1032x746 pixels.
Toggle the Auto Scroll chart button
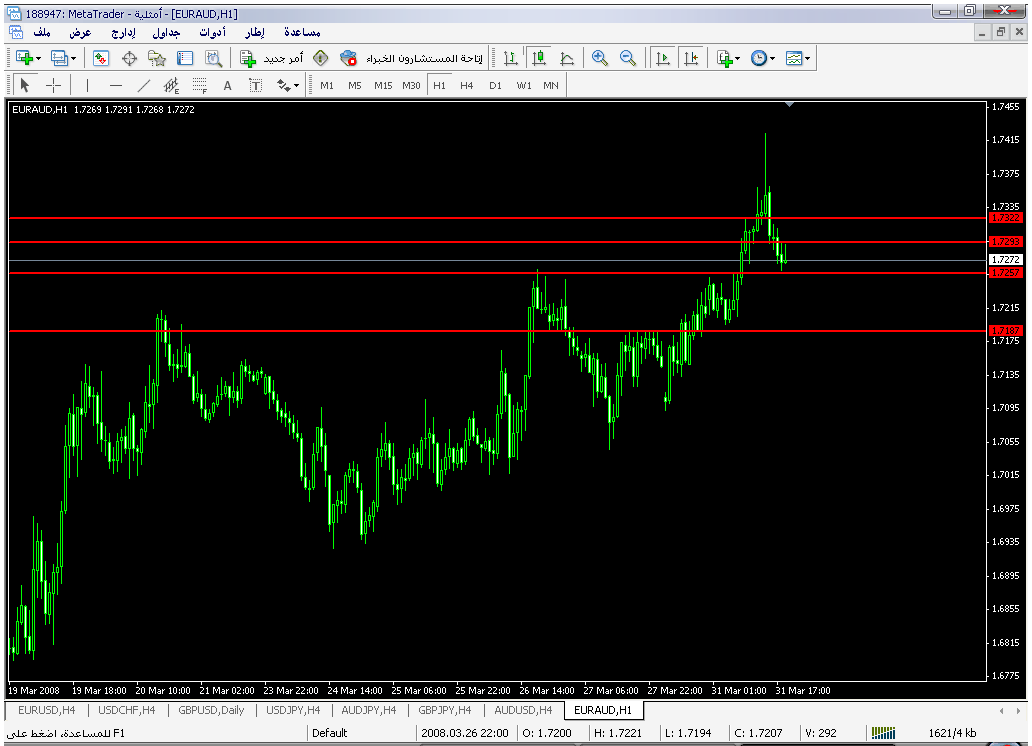662,58
